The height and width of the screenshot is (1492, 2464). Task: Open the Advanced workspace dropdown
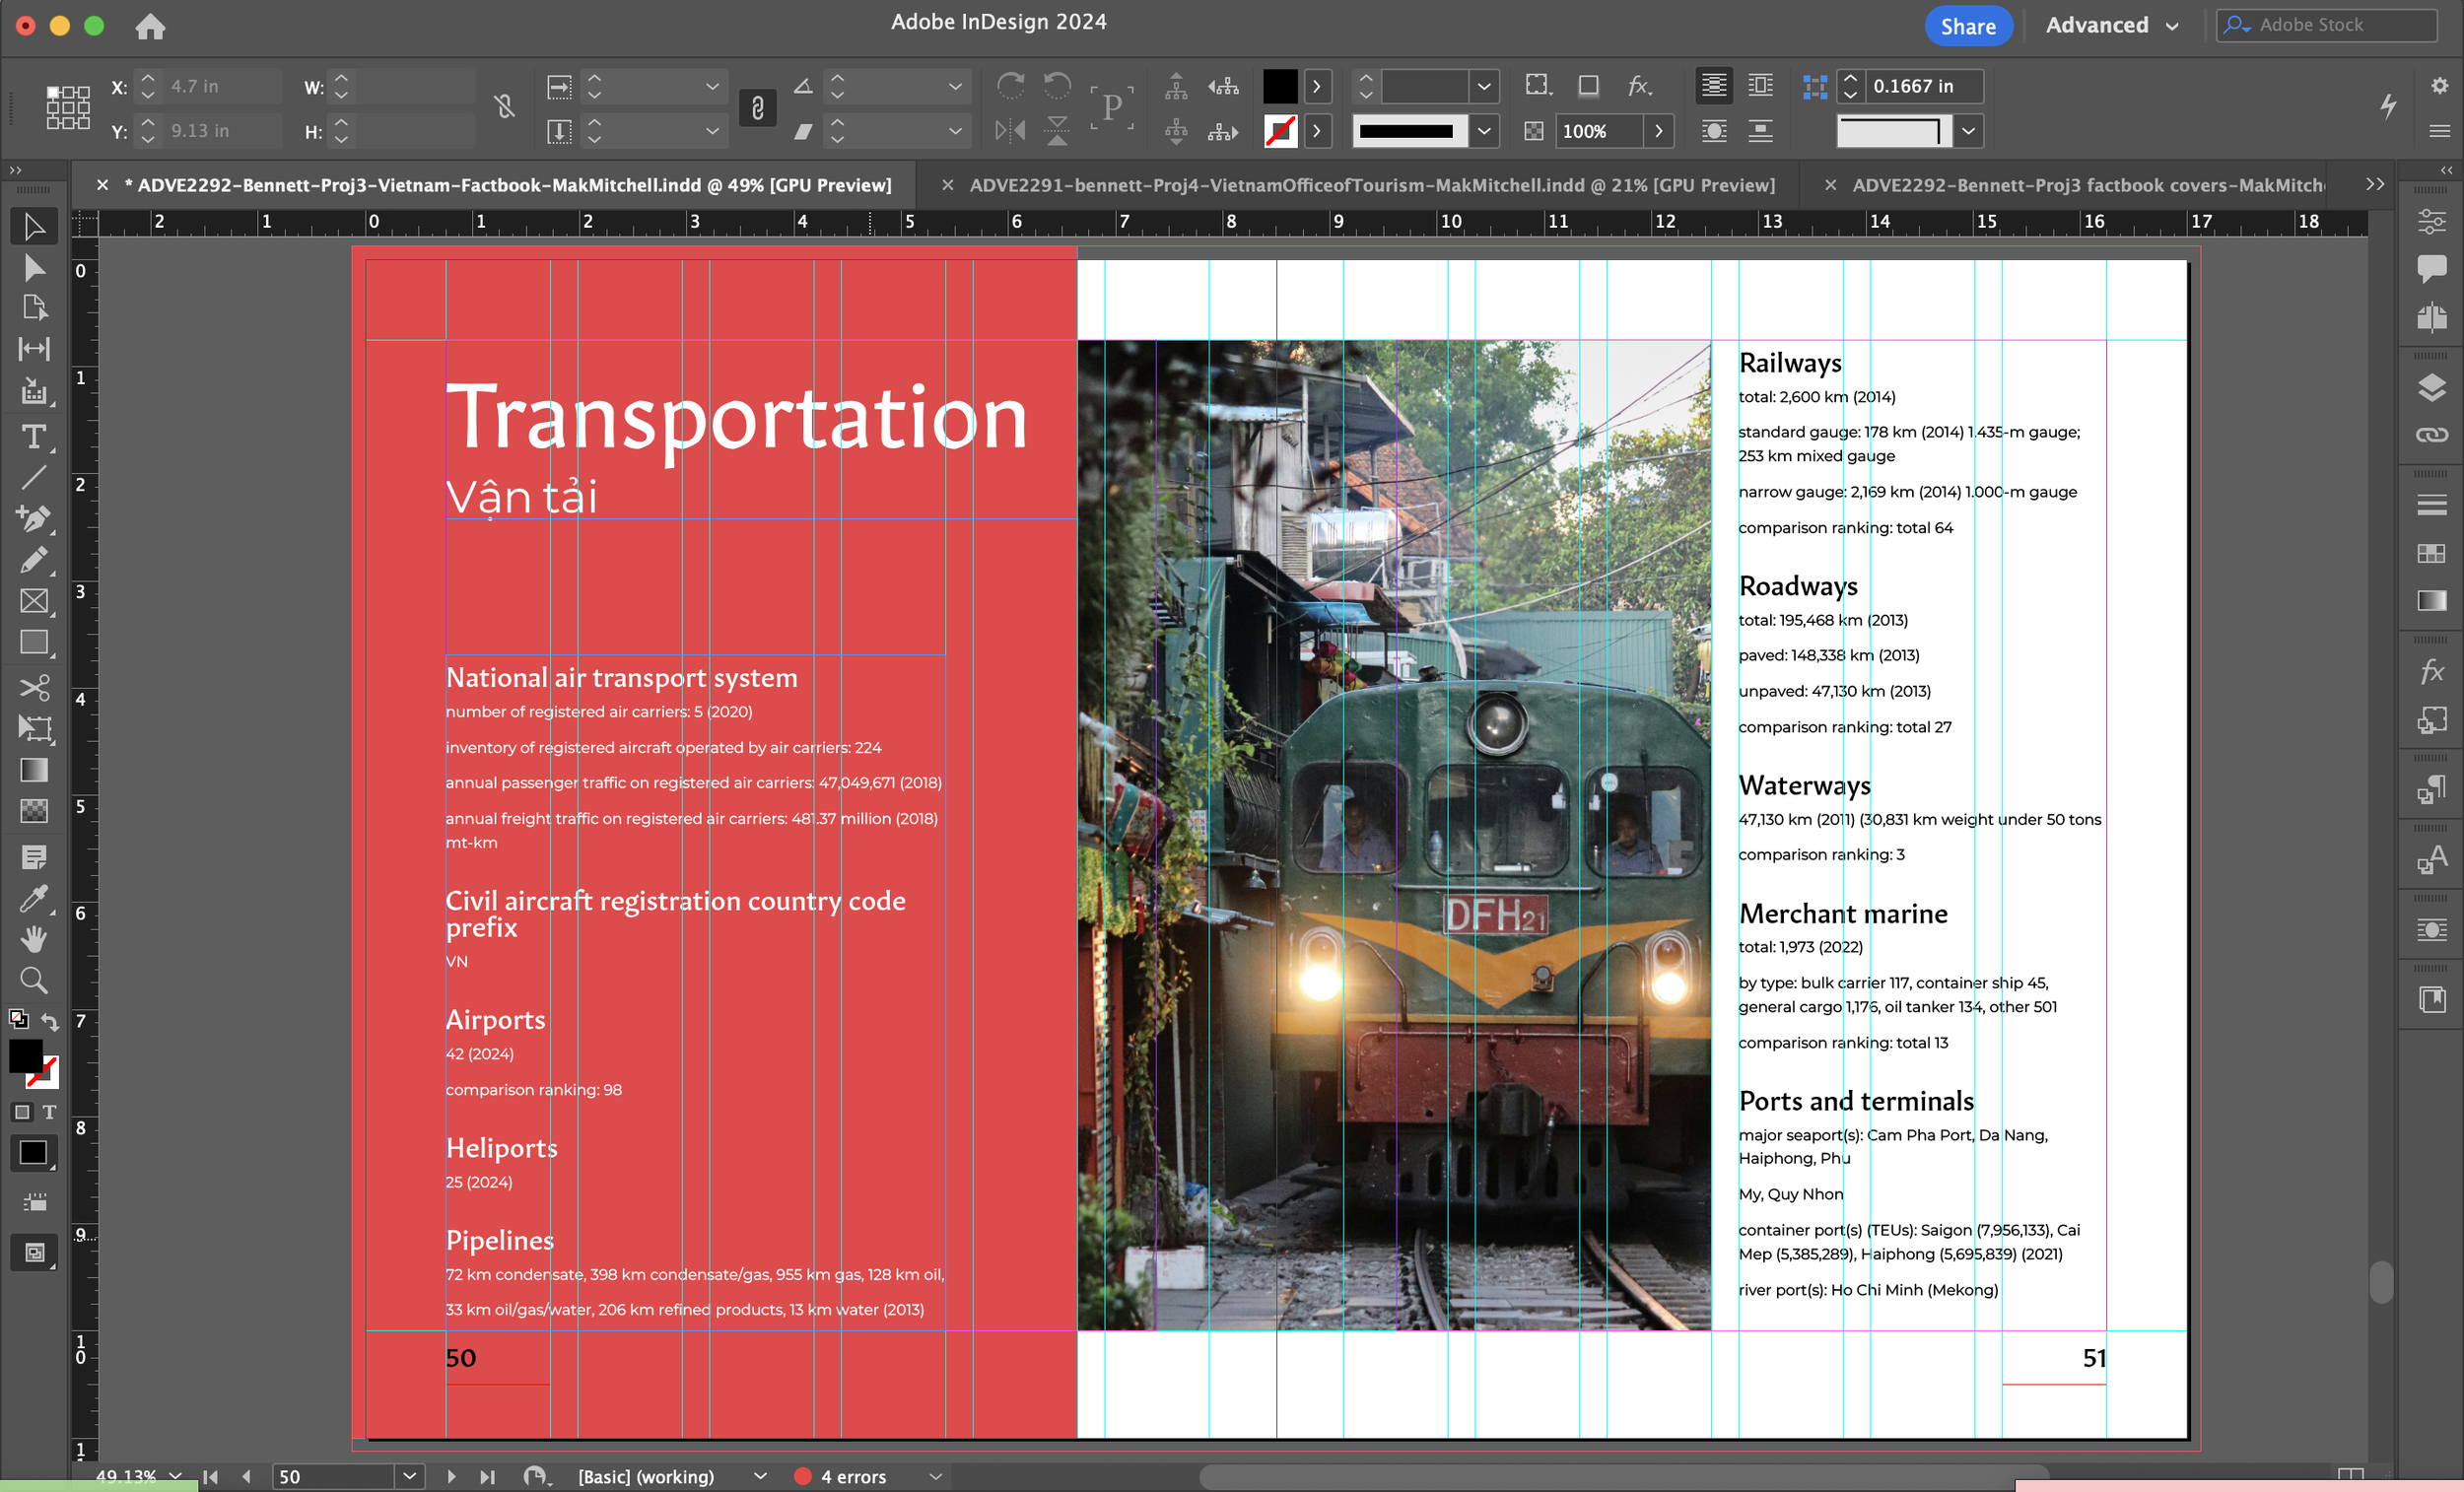(2111, 26)
